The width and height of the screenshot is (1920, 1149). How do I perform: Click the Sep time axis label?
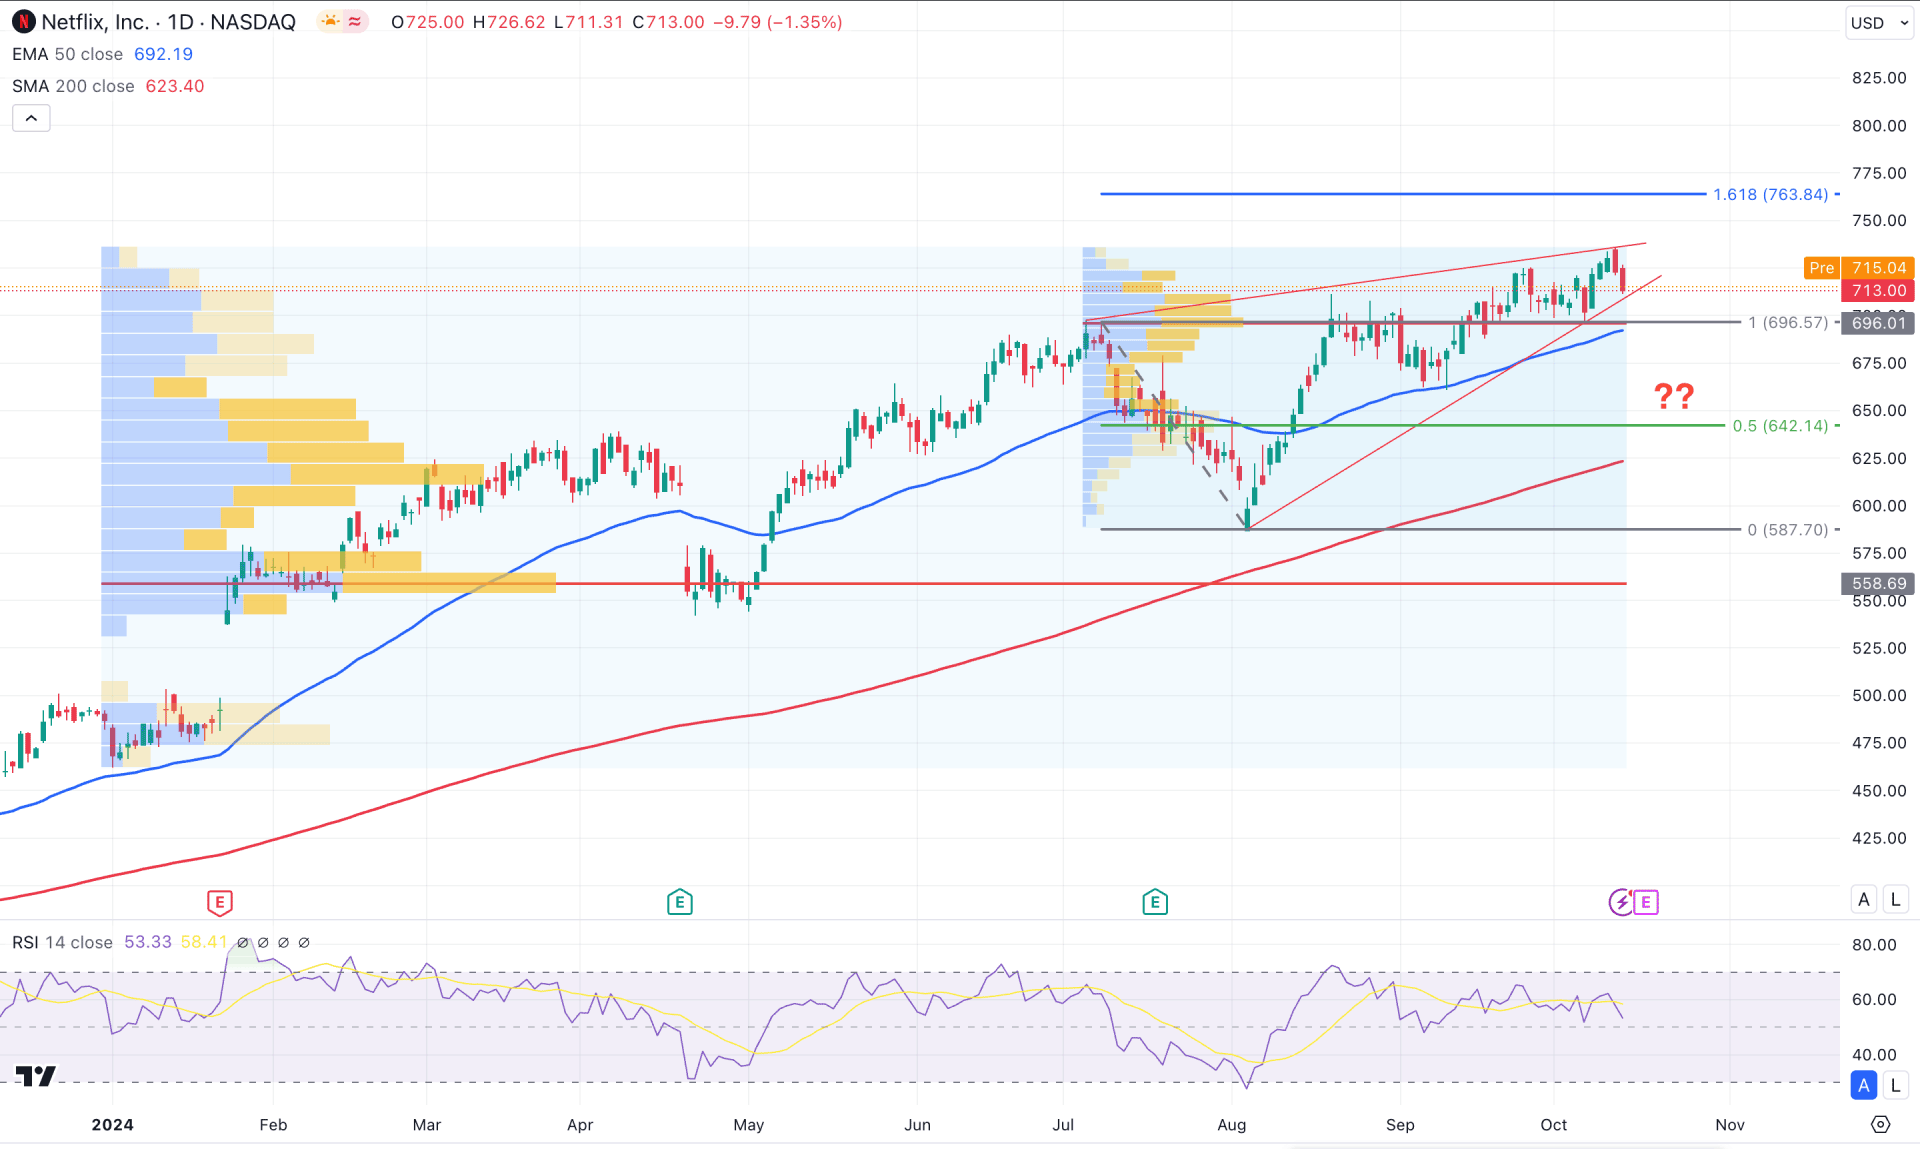pos(1400,1125)
